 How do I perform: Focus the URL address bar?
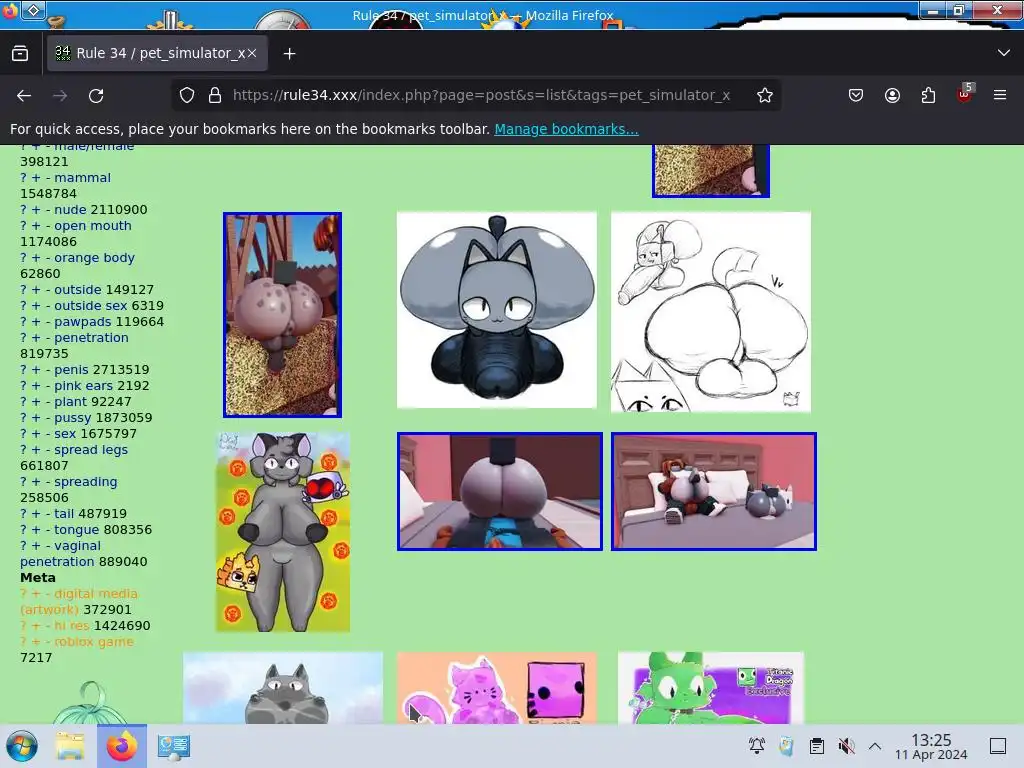[x=481, y=95]
